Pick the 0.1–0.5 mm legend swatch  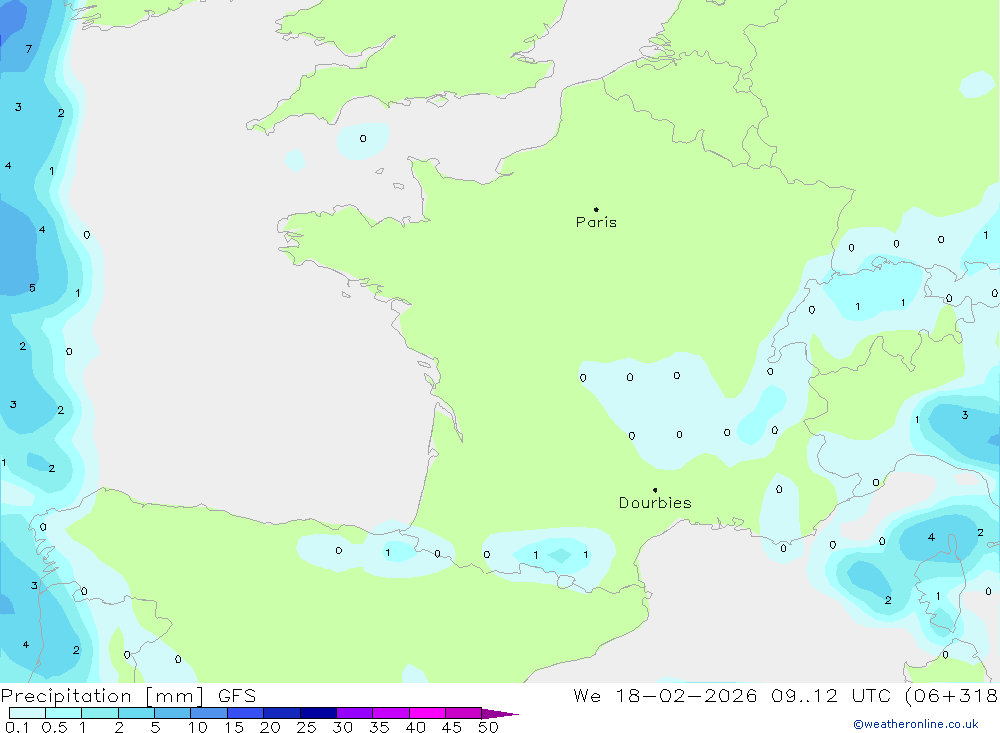click(x=27, y=713)
